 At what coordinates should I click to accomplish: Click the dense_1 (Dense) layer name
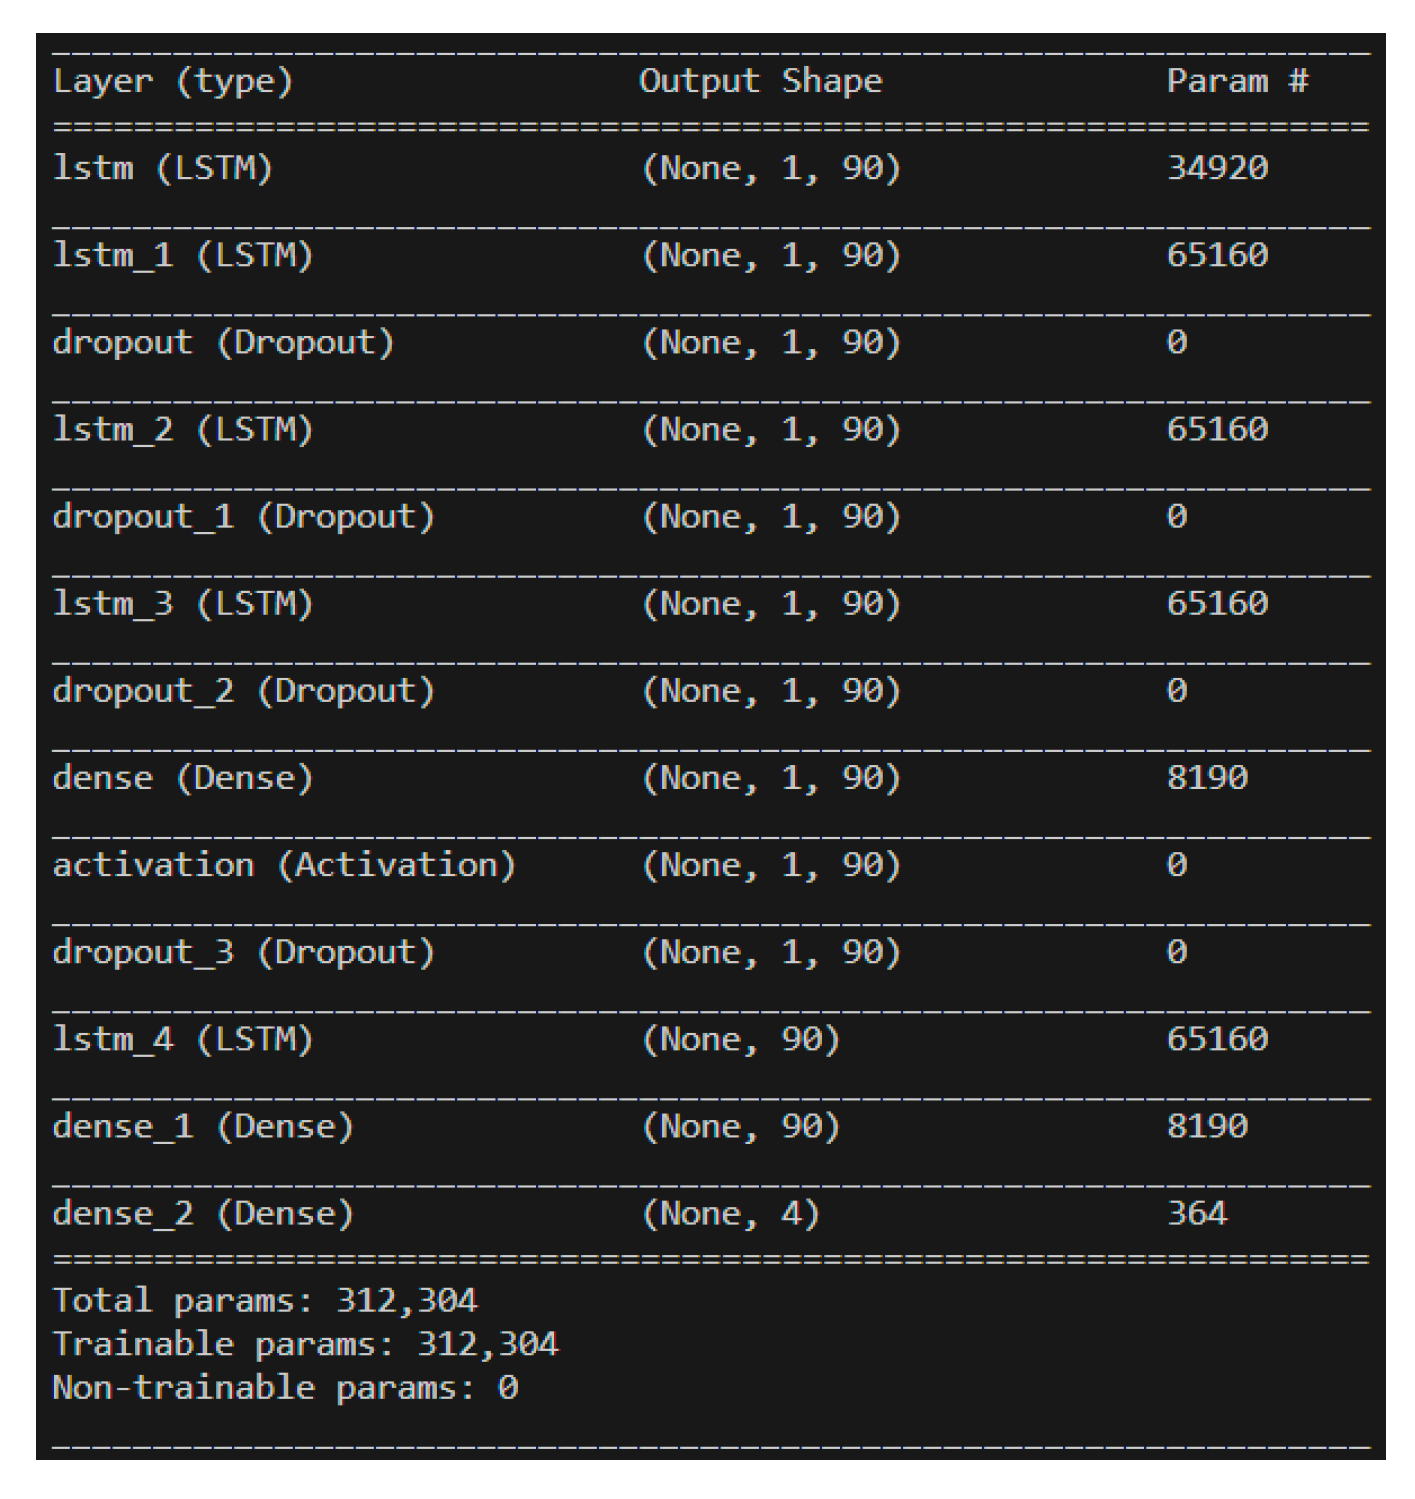(x=203, y=1126)
